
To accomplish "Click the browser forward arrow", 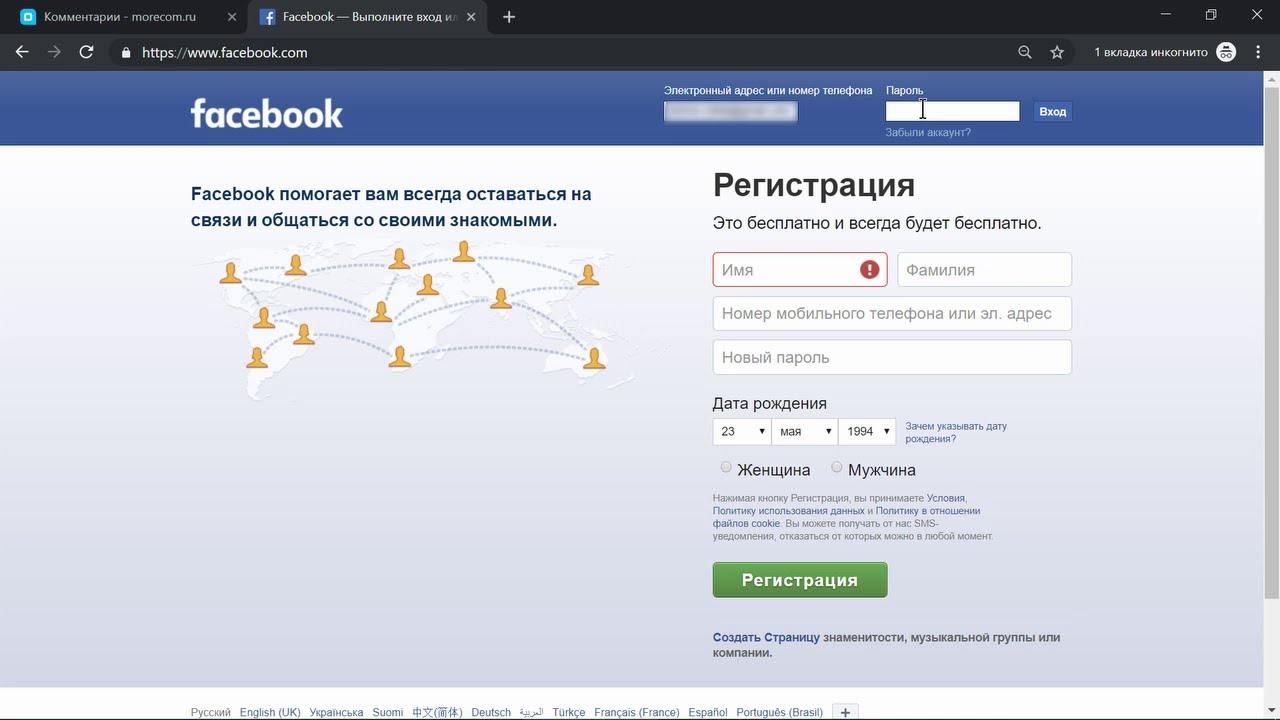I will (x=54, y=52).
